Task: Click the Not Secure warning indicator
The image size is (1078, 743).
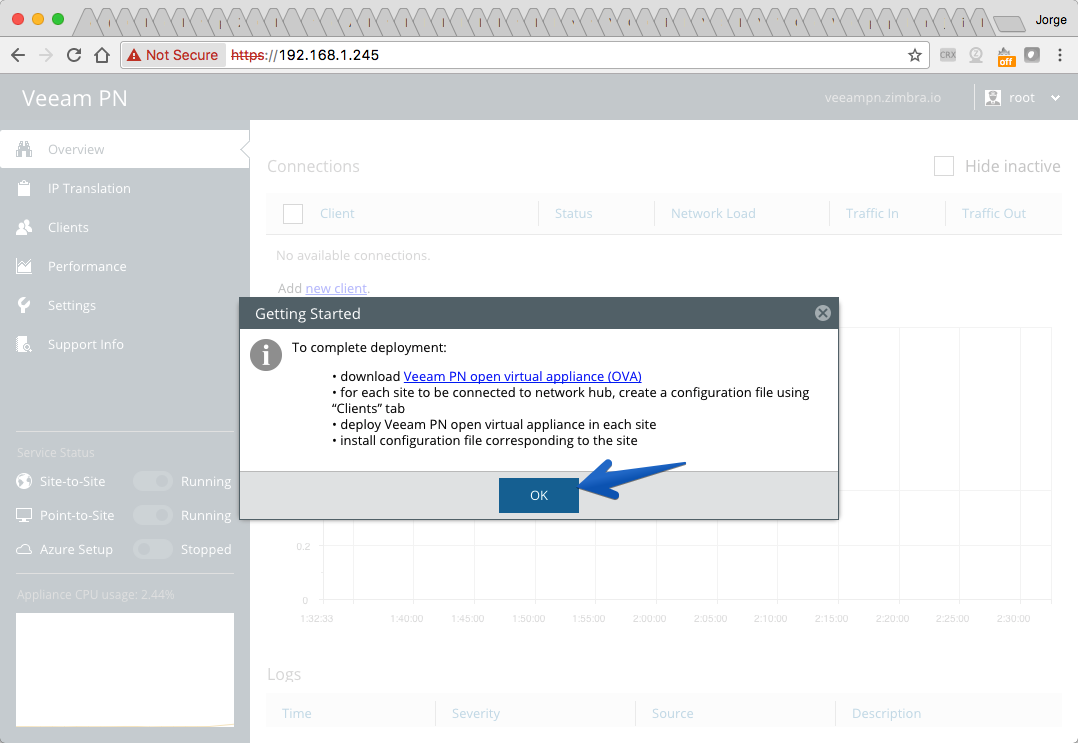Action: [x=173, y=55]
